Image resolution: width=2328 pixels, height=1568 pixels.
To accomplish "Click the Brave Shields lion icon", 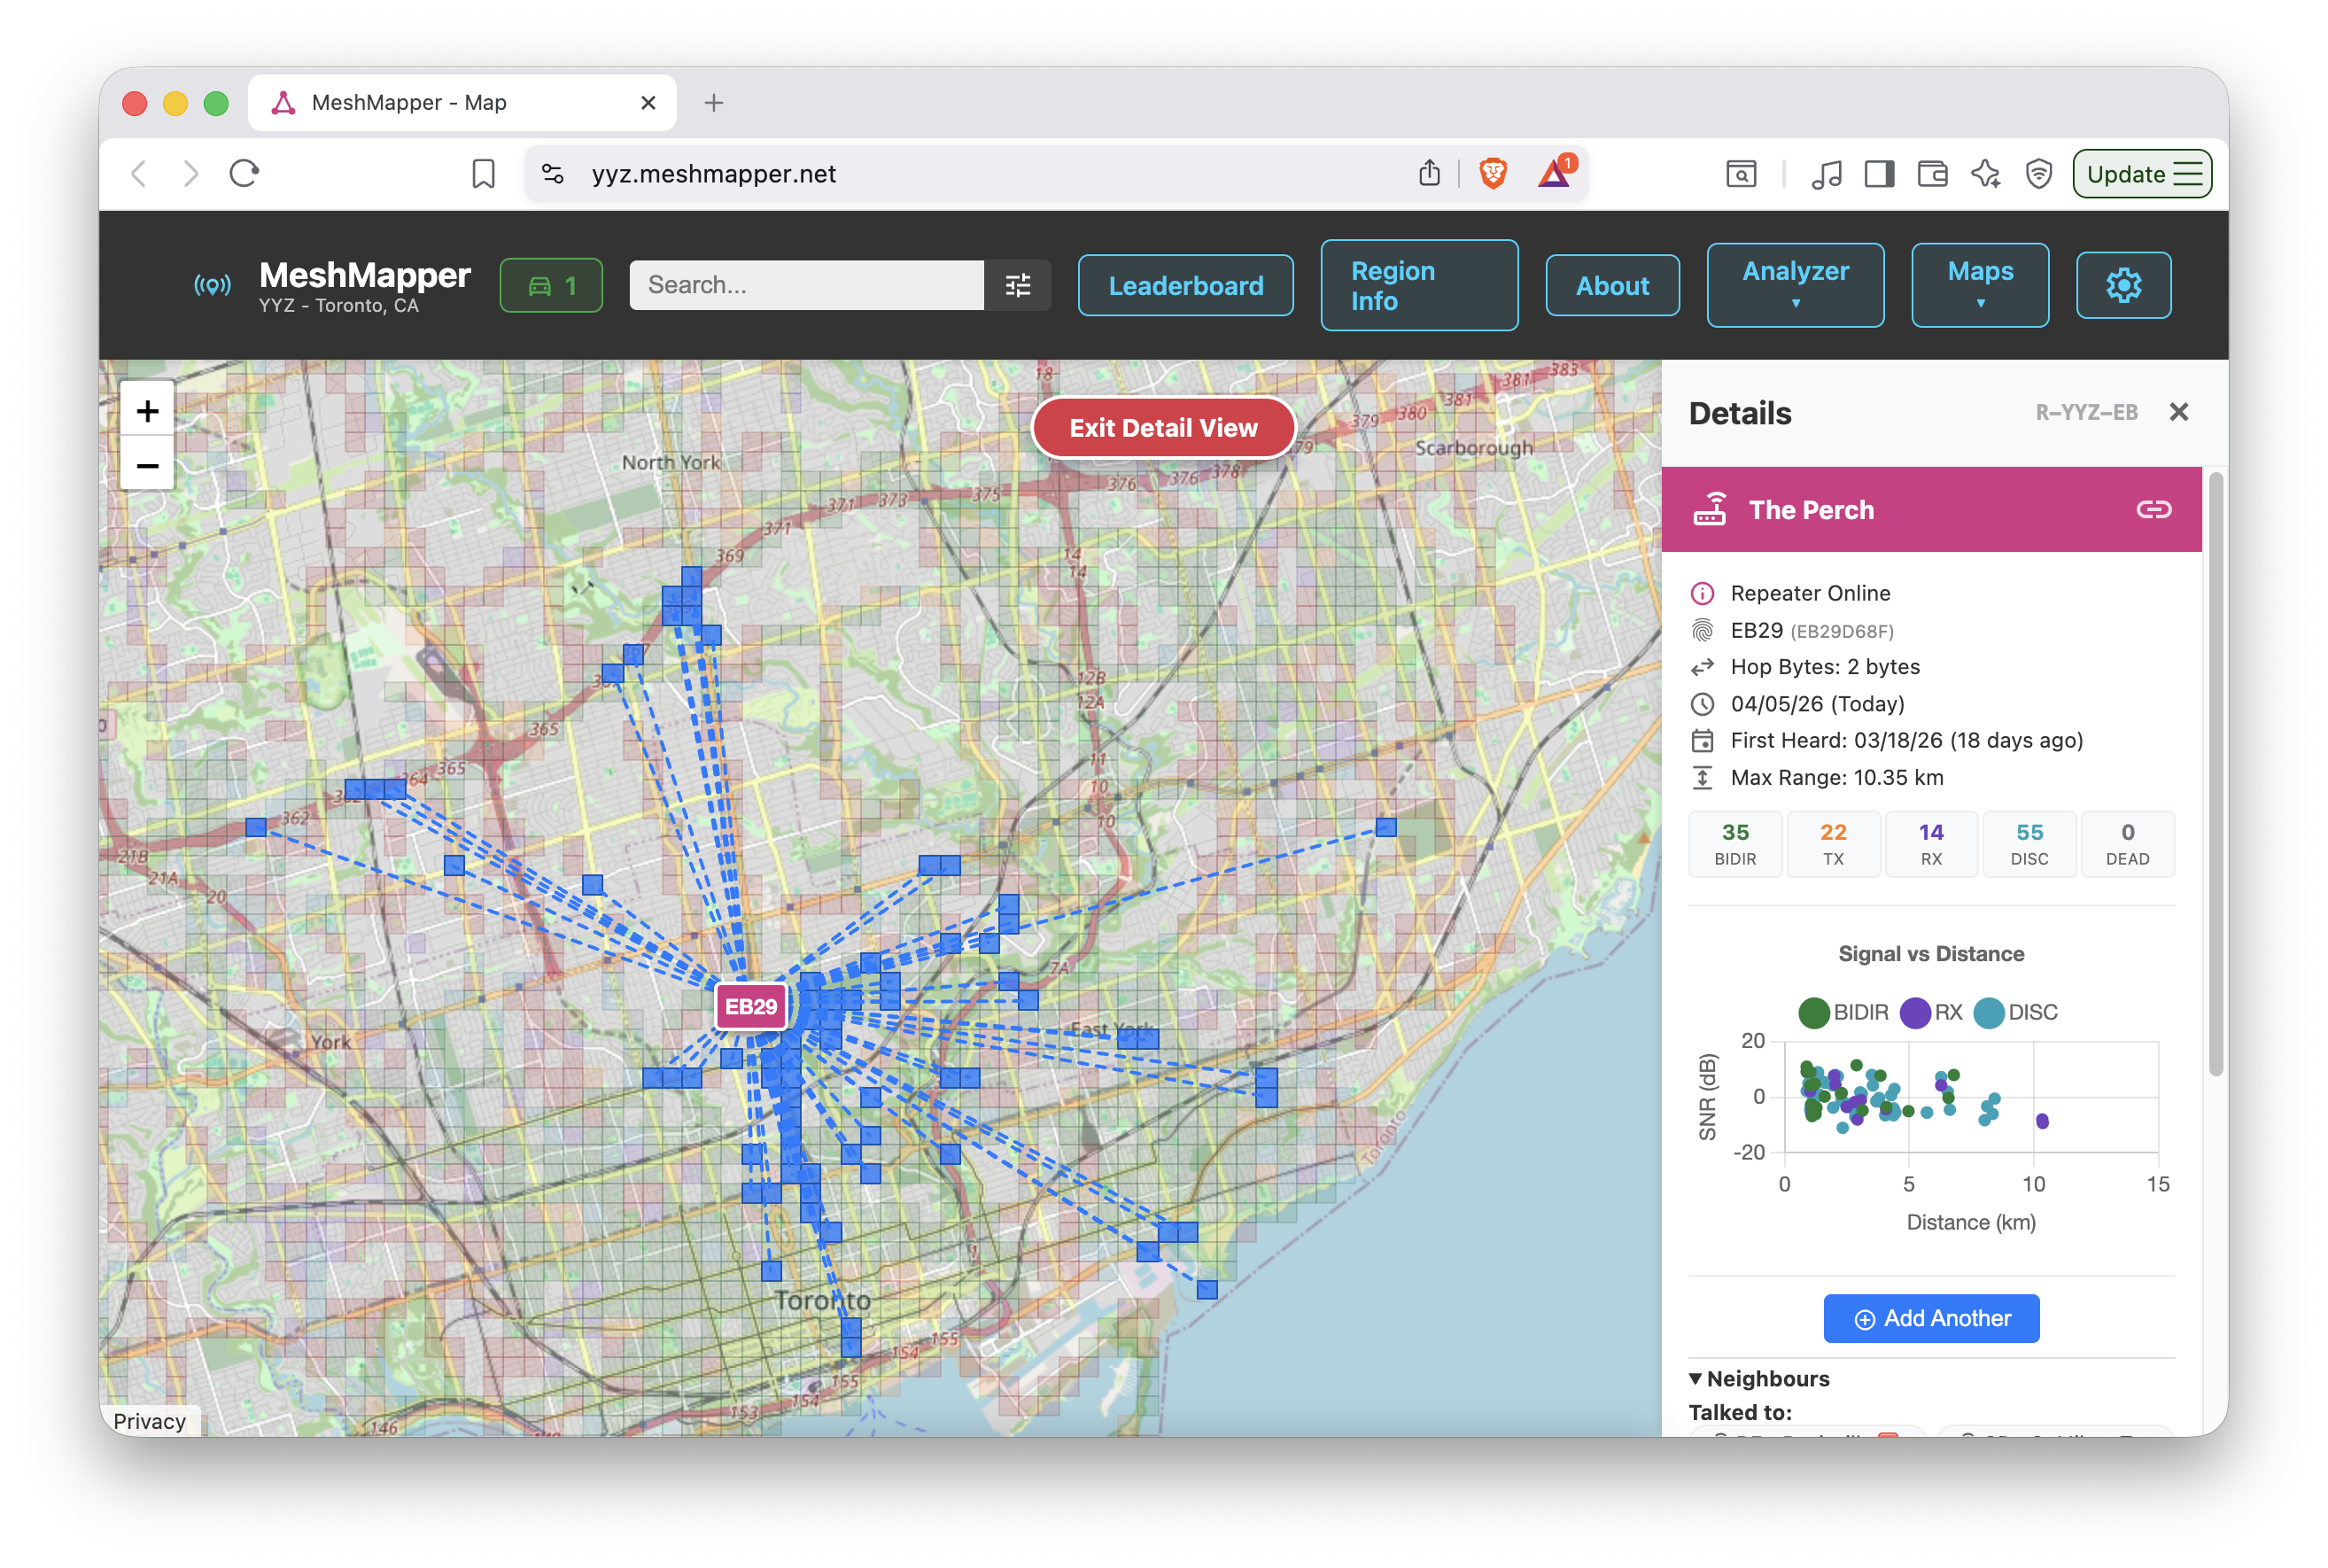I will click(1492, 174).
